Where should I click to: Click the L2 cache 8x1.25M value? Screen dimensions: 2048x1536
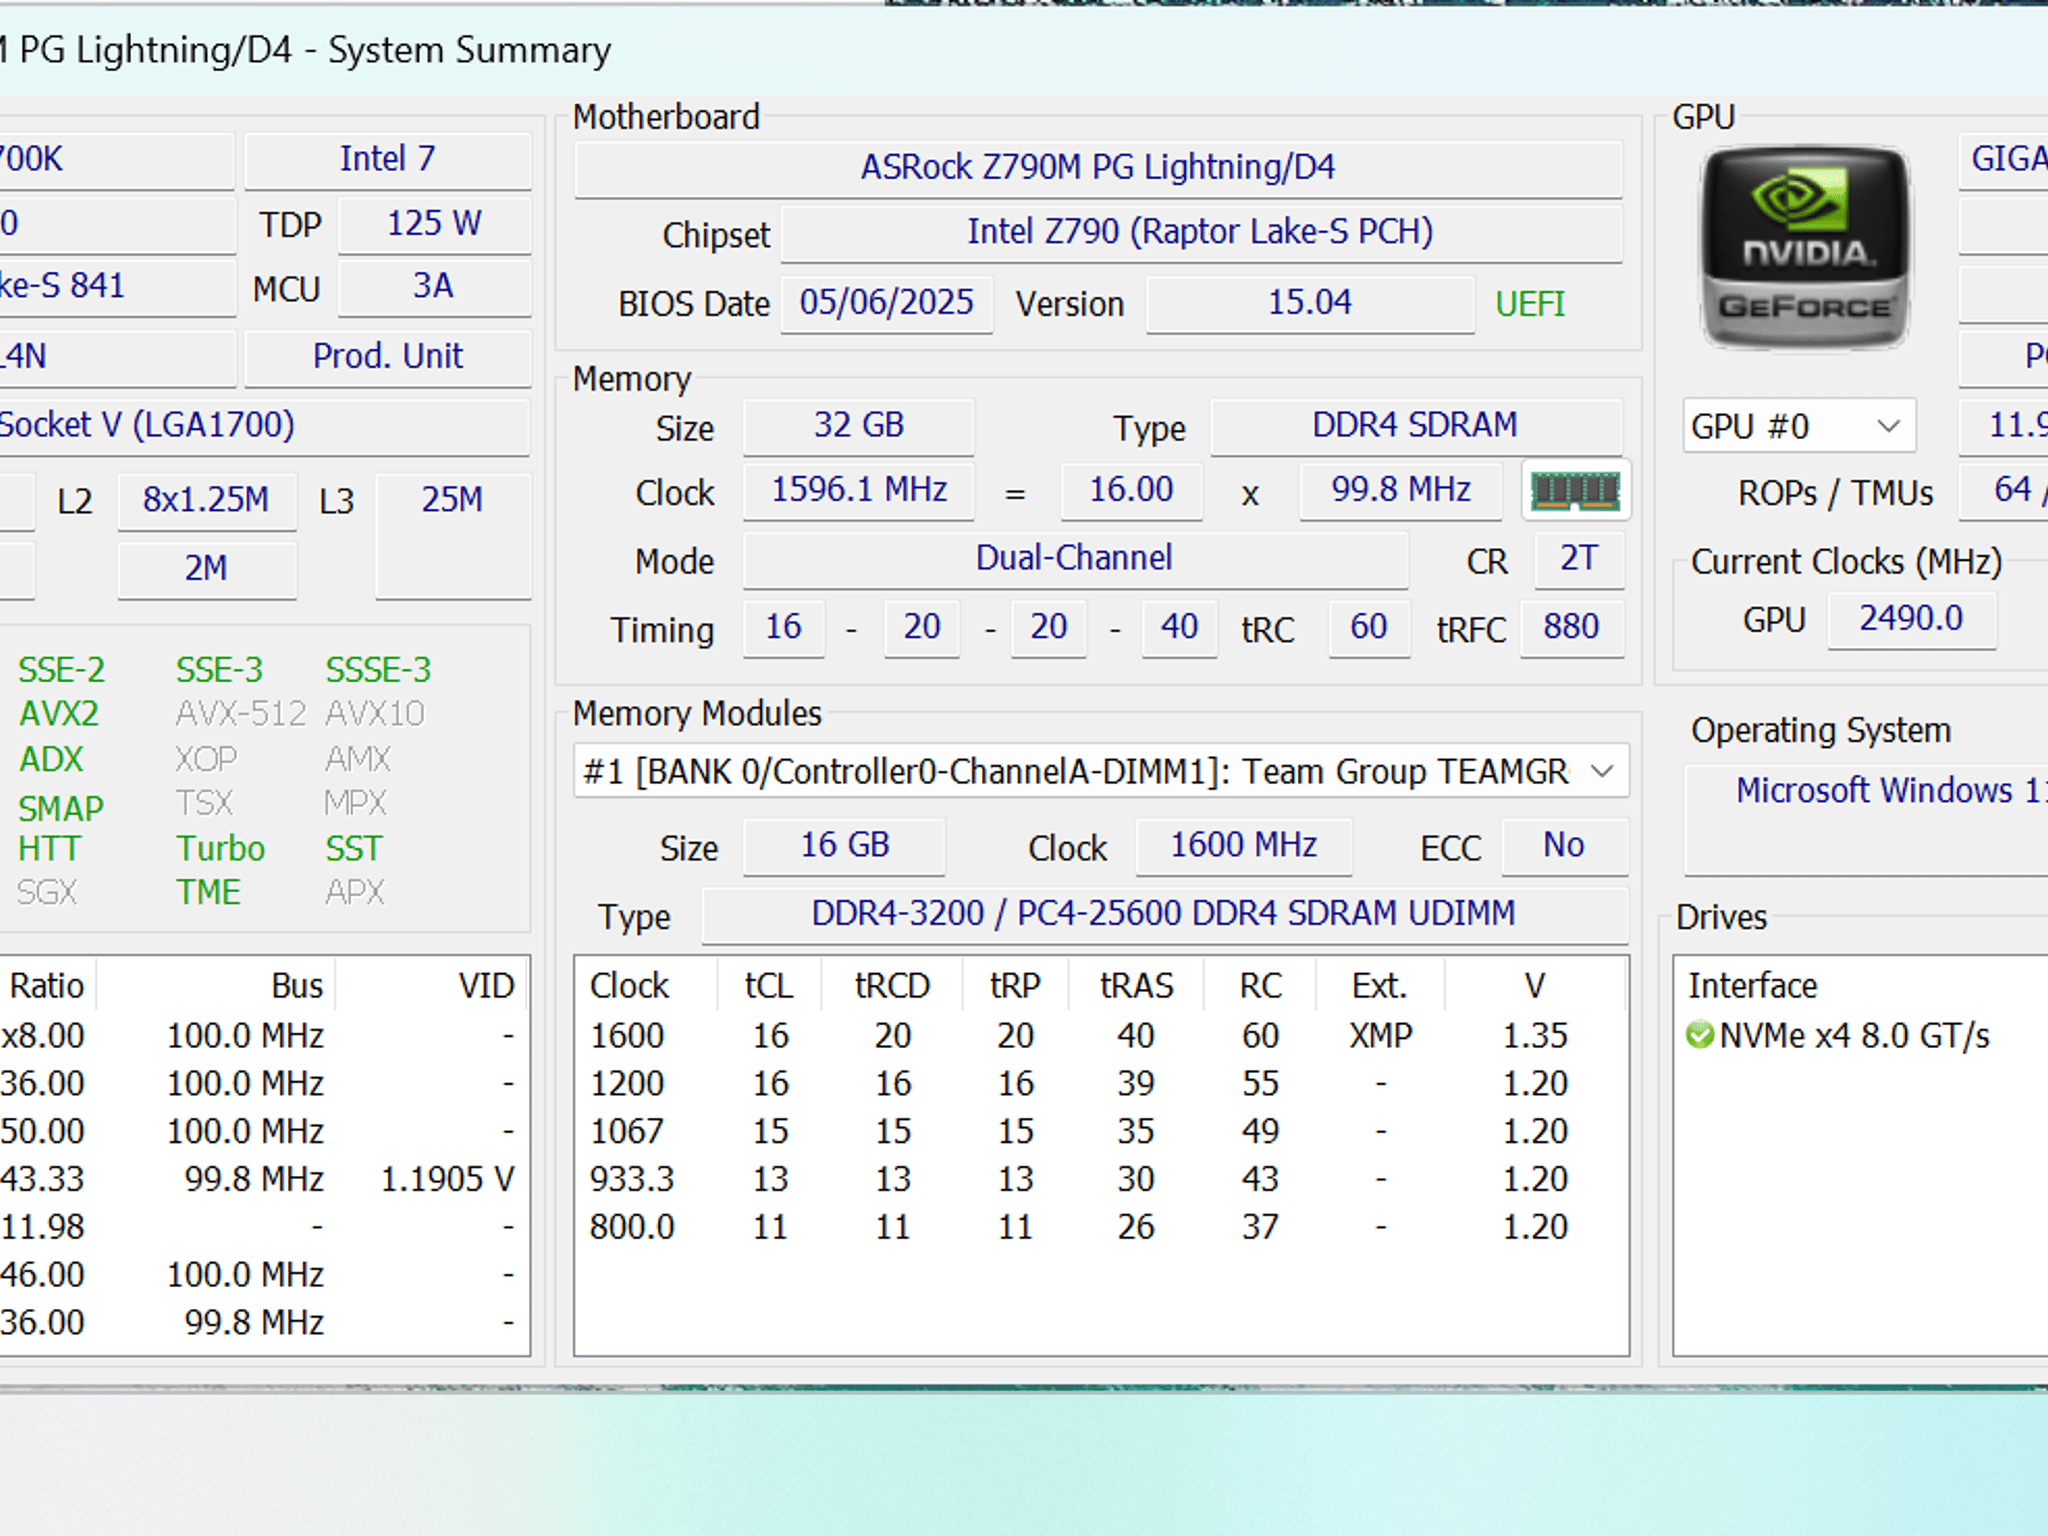point(206,500)
